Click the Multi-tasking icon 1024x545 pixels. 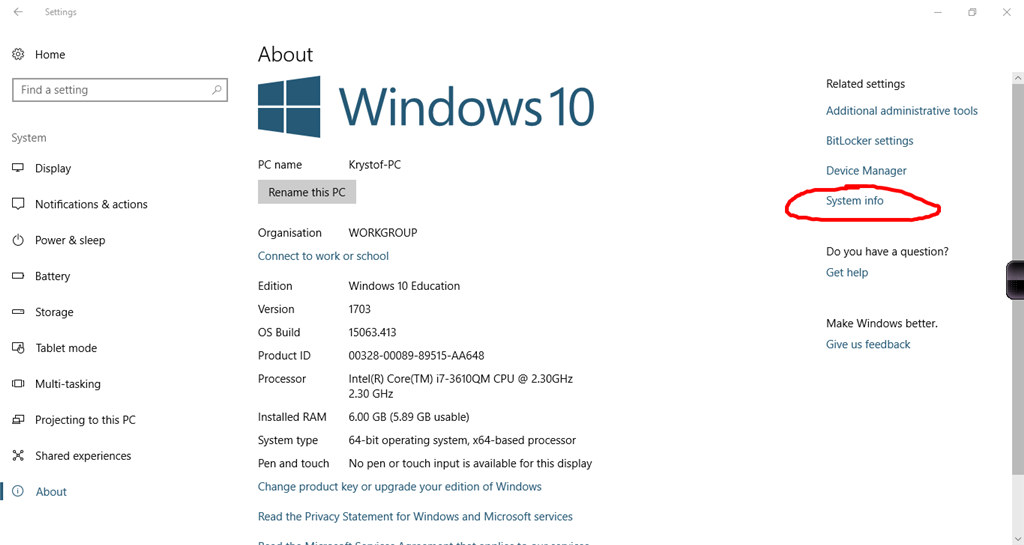click(18, 383)
